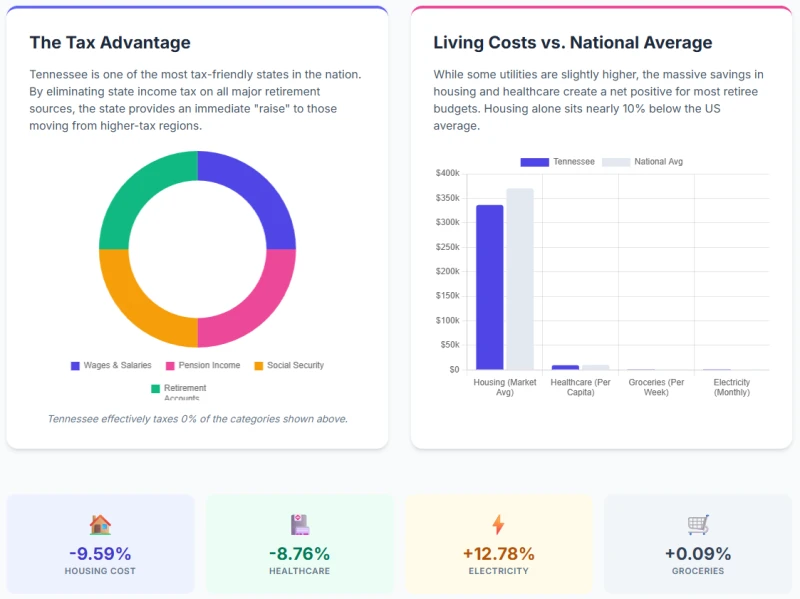Click the heading The Tax Advantage
Screen dimensions: 800x599
coord(110,42)
